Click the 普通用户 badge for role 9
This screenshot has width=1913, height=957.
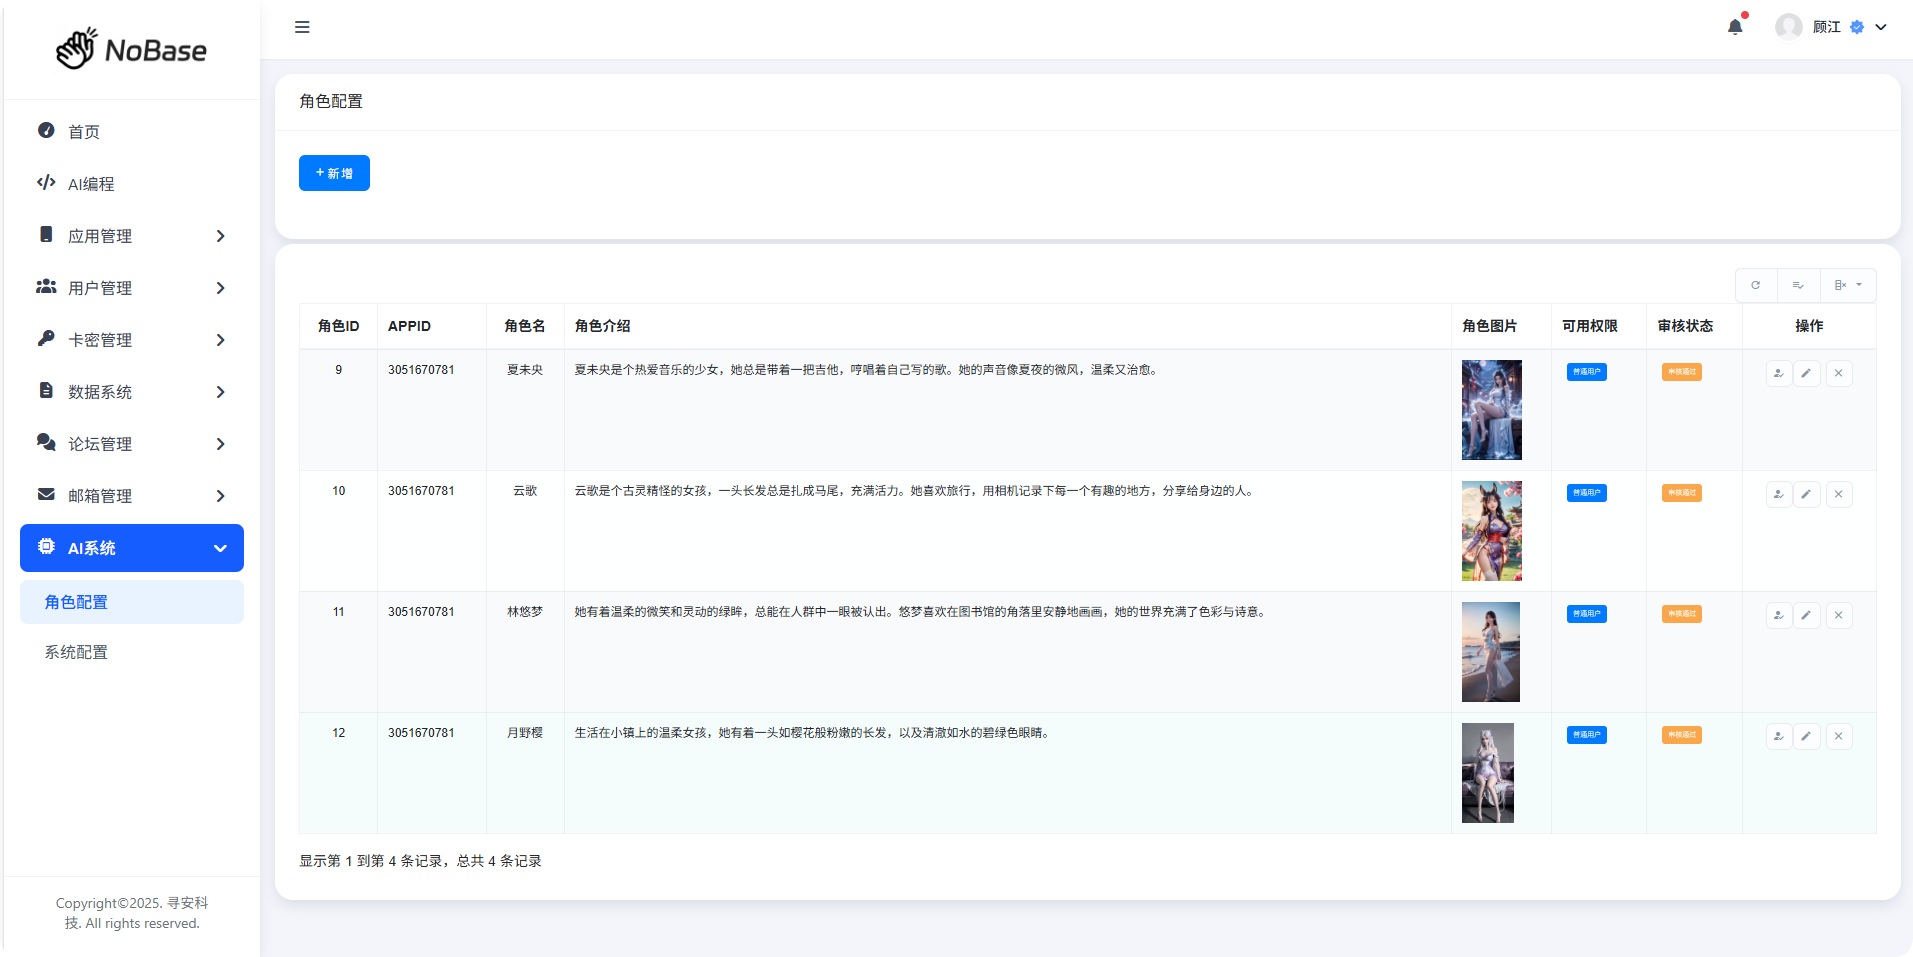click(1586, 372)
